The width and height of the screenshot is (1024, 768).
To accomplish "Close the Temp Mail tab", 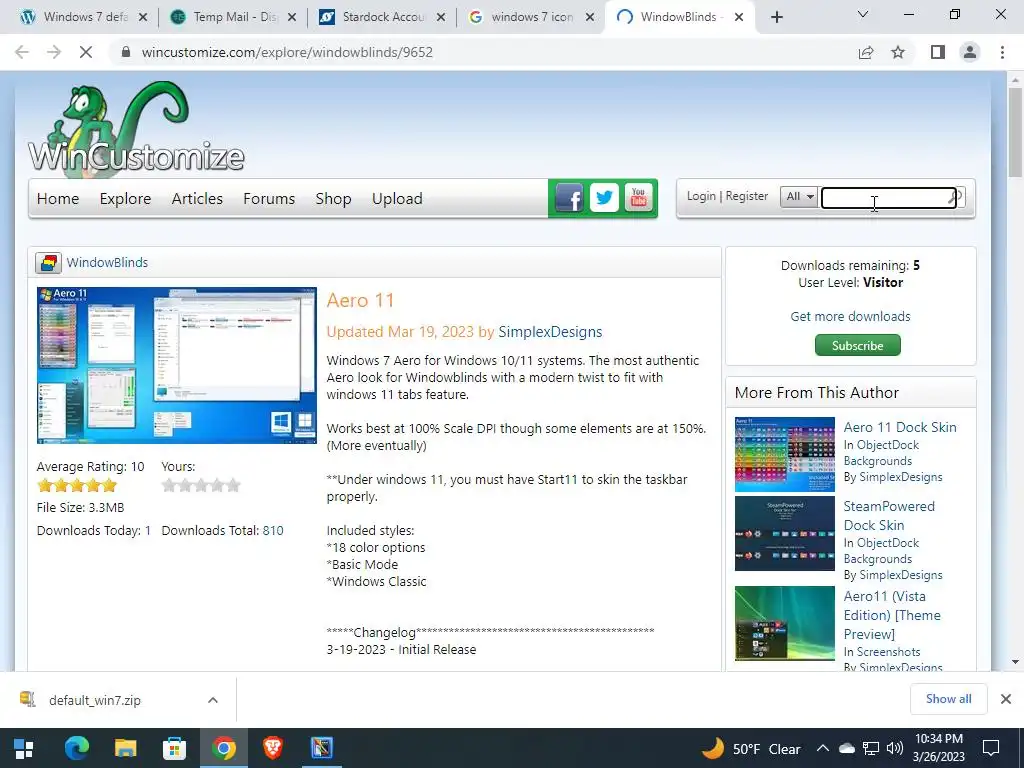I will point(291,17).
